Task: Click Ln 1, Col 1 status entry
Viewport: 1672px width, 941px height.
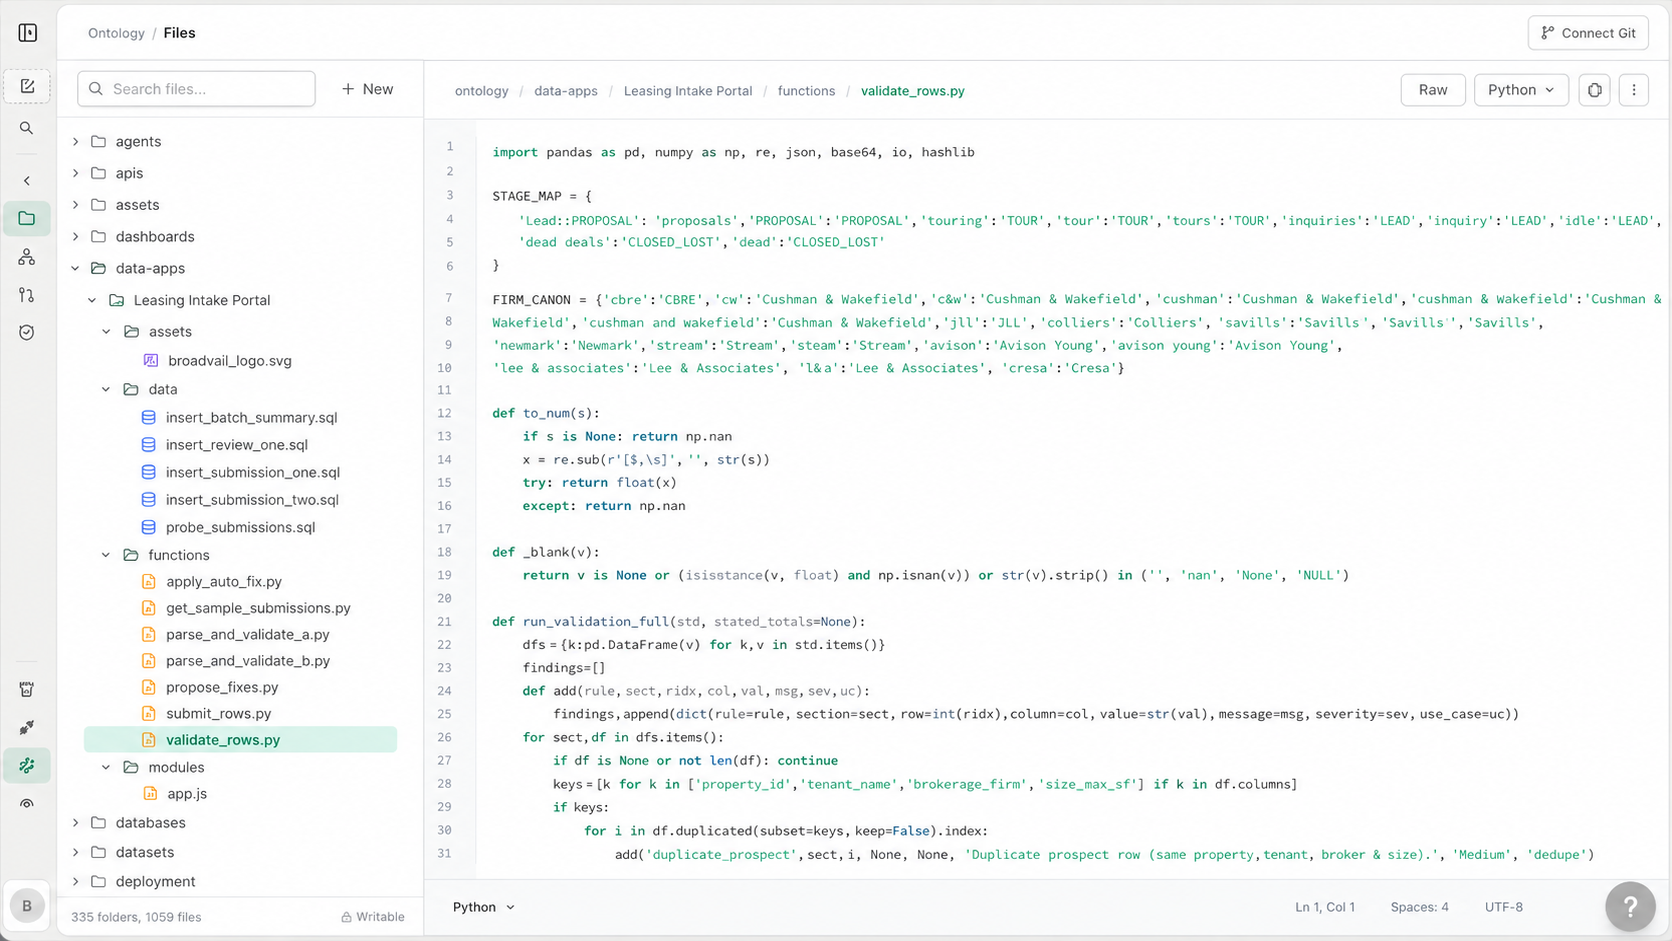Action: (1325, 907)
